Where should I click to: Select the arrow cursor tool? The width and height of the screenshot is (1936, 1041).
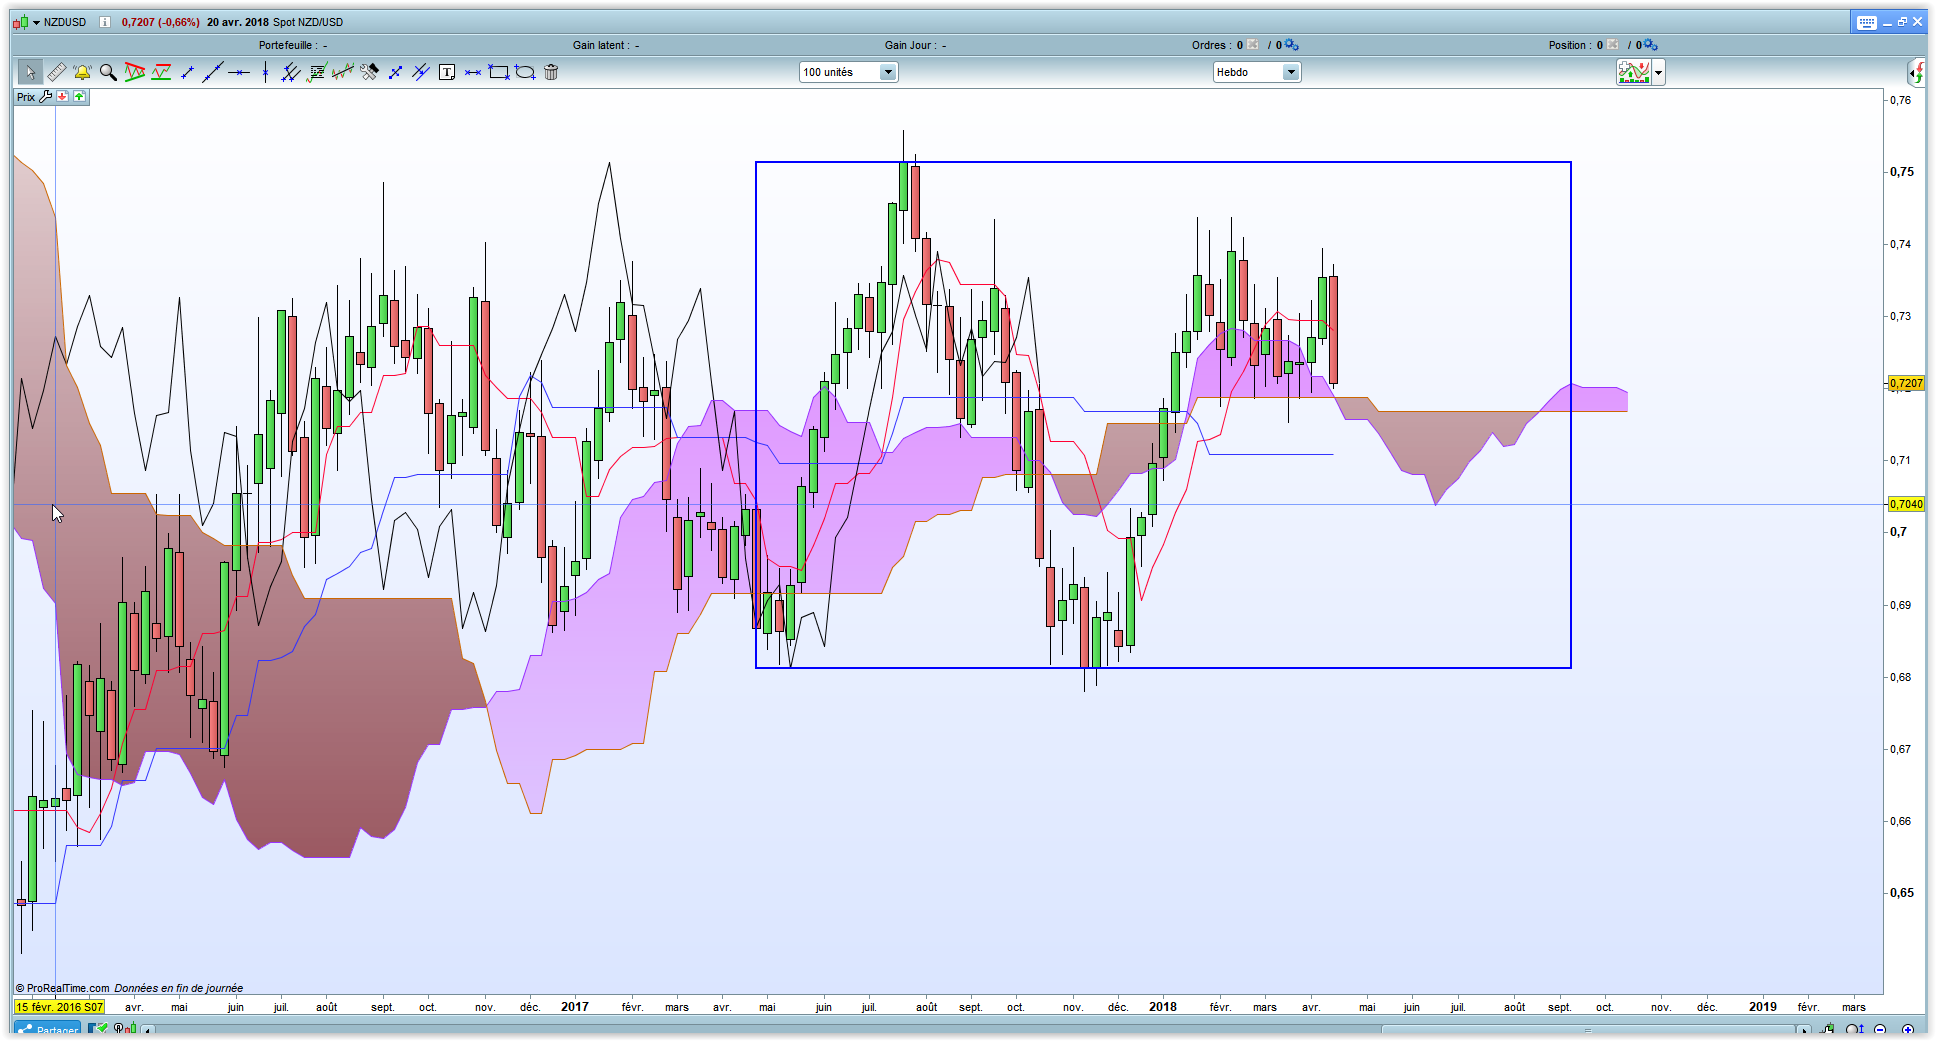point(29,72)
